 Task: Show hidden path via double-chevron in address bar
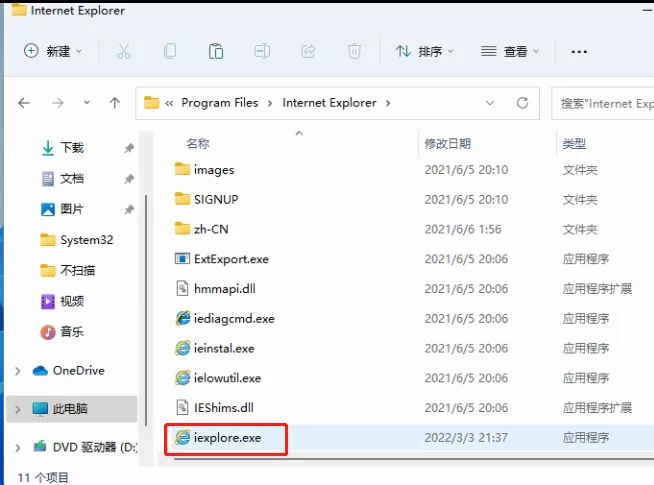pos(169,103)
